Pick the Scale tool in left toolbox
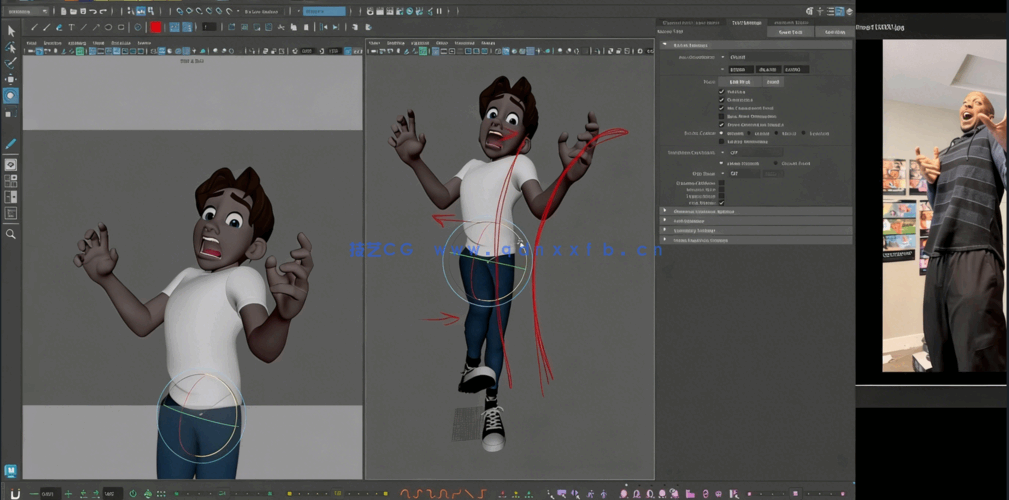The width and height of the screenshot is (1009, 500). coord(11,113)
